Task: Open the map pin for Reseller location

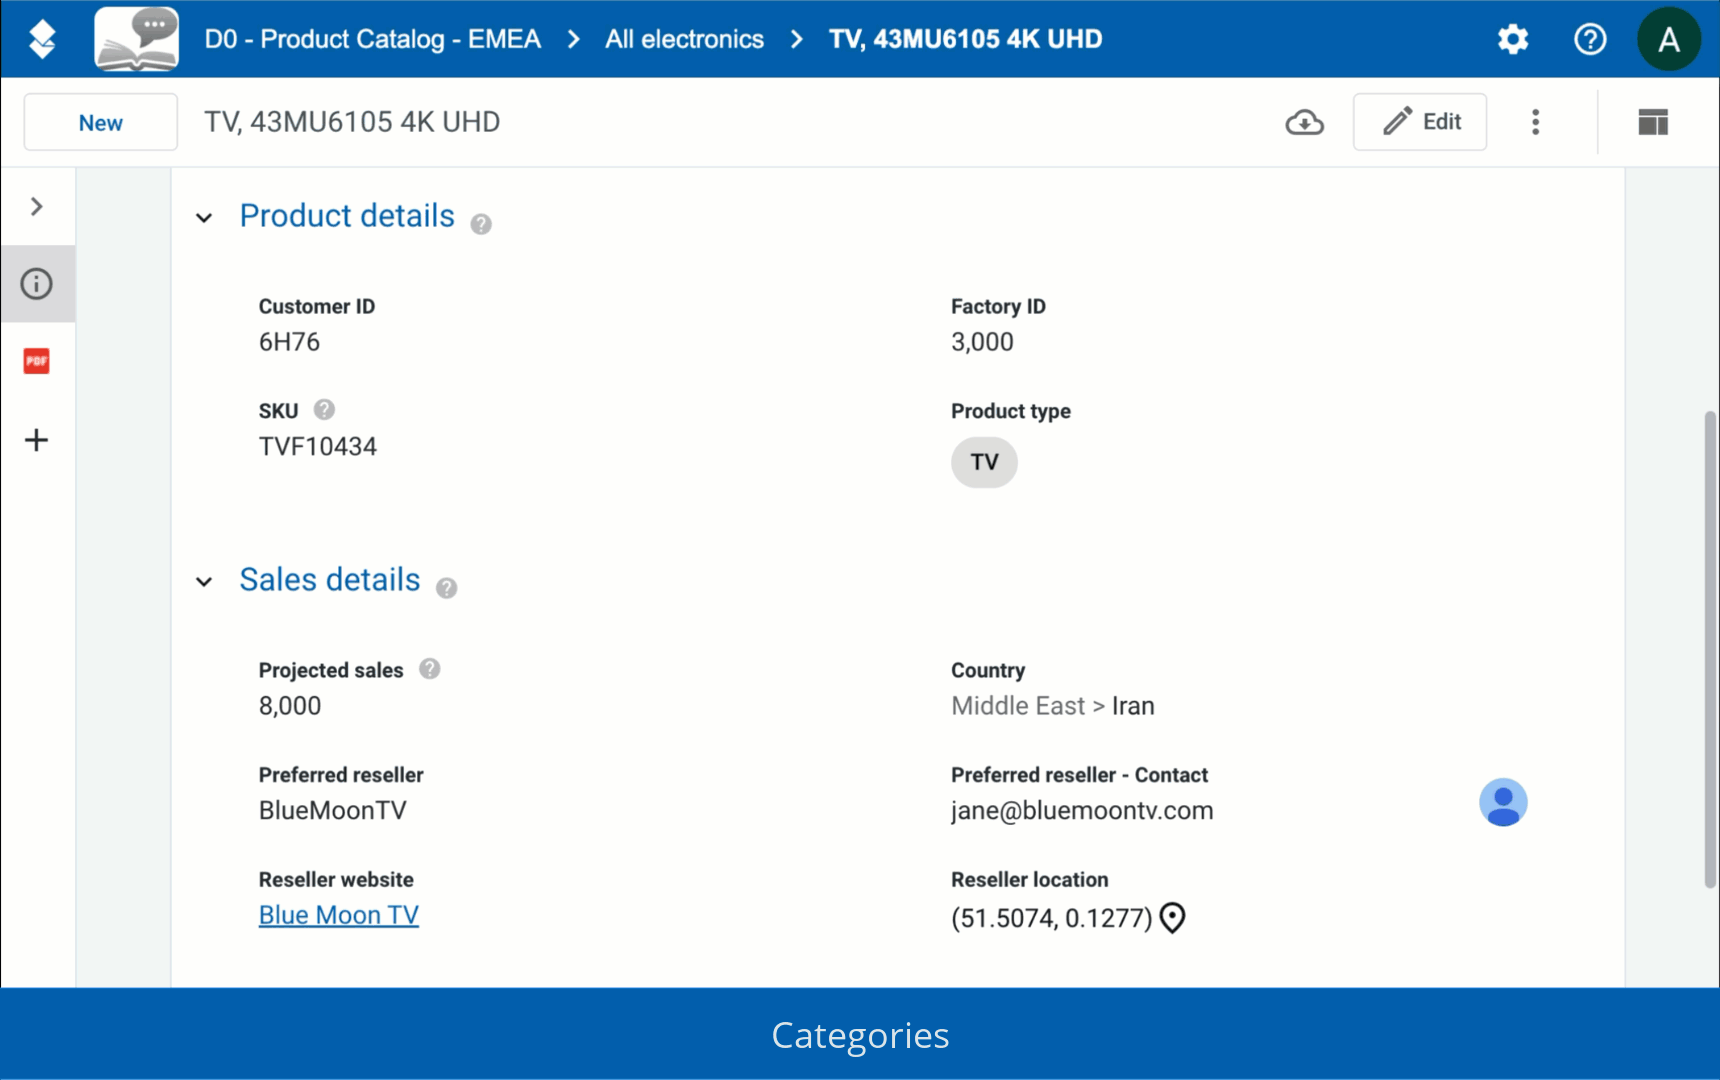Action: [x=1172, y=918]
